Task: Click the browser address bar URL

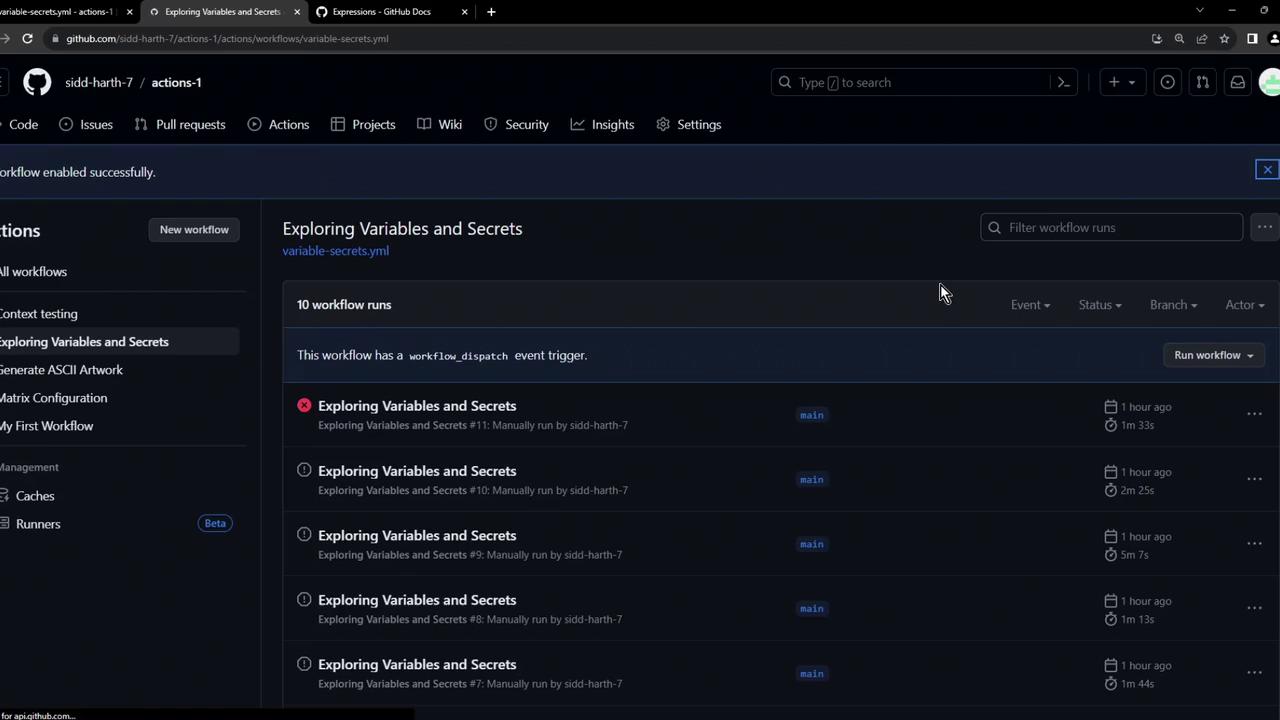Action: [x=227, y=39]
